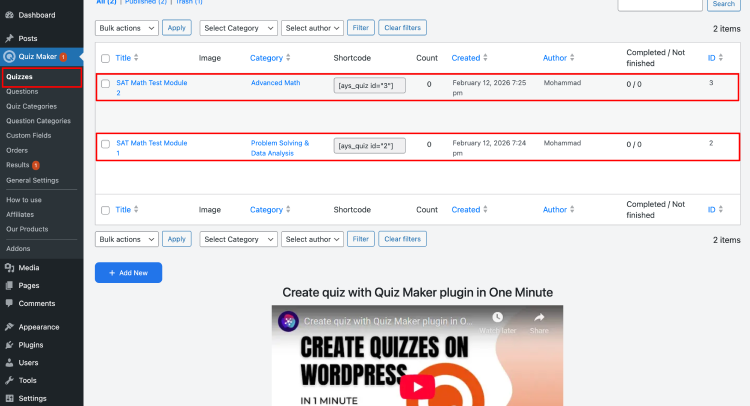Toggle select-all checkbox in table header
This screenshot has width=750, height=406.
click(x=105, y=58)
